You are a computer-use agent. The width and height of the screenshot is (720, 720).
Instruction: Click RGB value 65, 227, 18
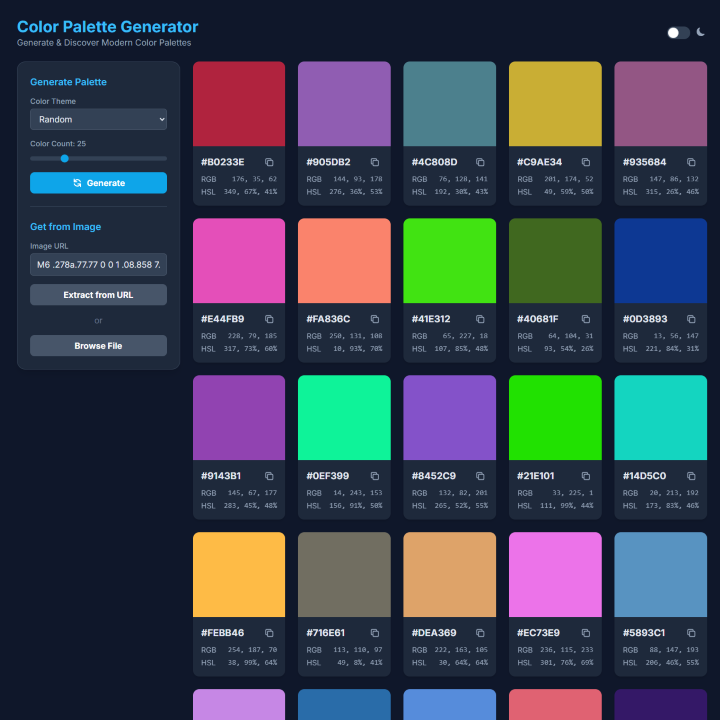tap(465, 336)
